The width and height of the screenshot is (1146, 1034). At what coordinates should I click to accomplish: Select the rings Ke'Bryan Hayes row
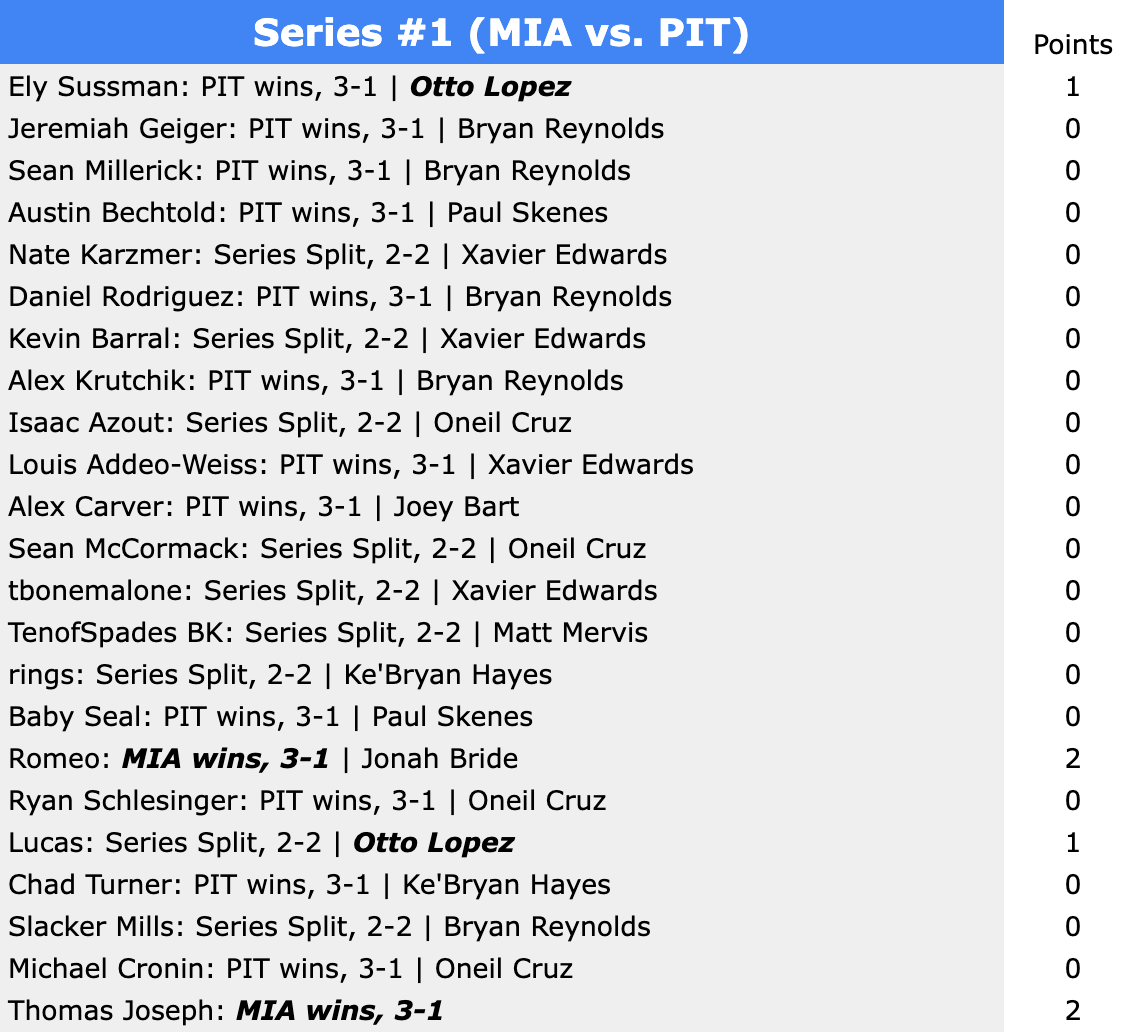pos(280,675)
